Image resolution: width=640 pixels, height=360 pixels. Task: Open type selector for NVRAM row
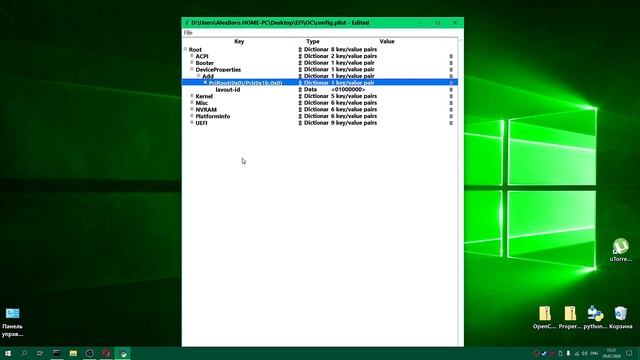300,109
